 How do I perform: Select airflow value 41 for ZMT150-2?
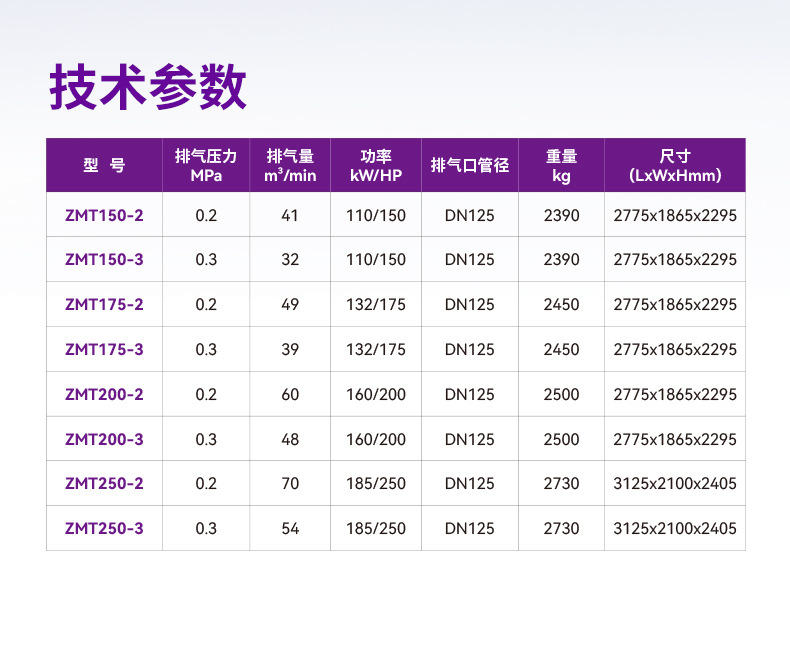click(x=290, y=215)
